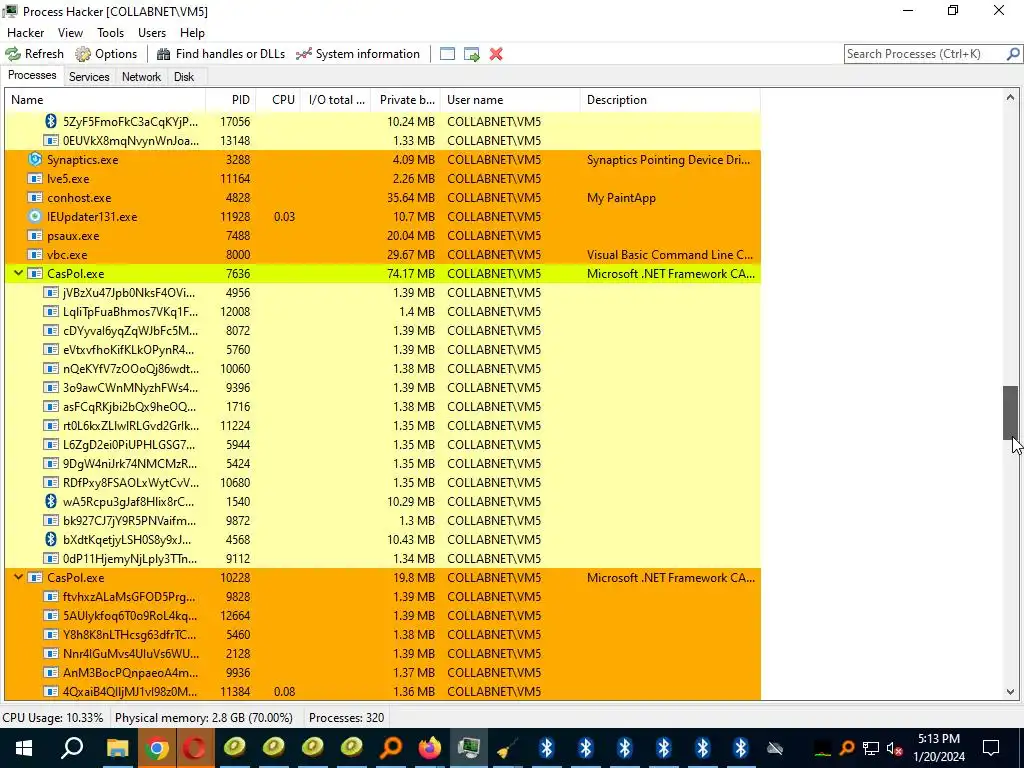Open the Tools menu
This screenshot has width=1024, height=768.
[110, 33]
